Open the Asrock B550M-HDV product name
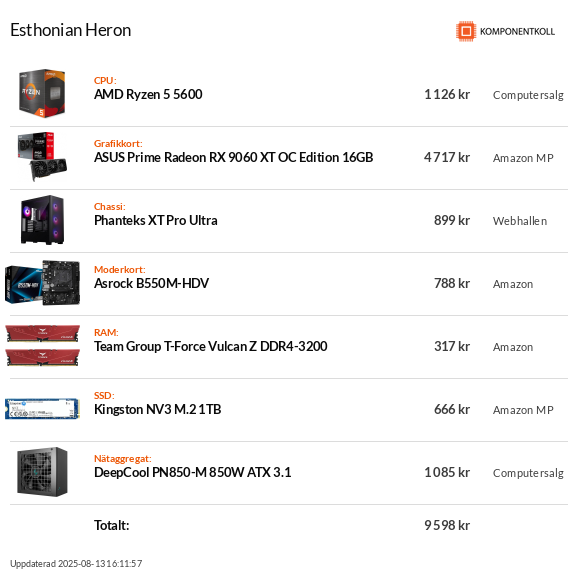577x577 pixels. pyautogui.click(x=151, y=283)
